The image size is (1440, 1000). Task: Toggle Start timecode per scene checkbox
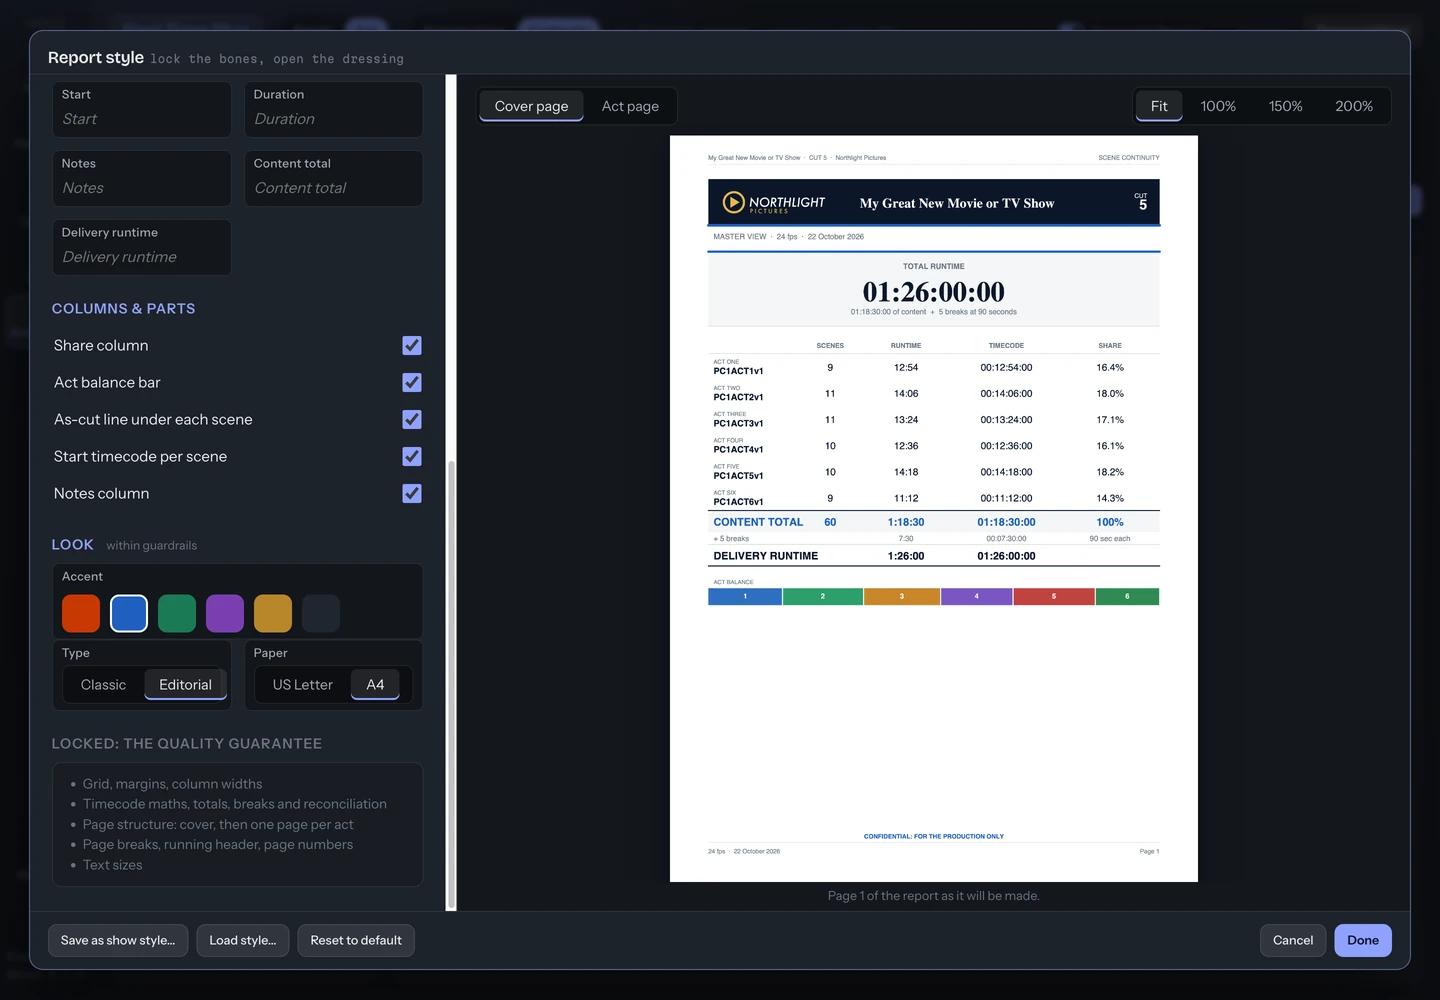412,456
